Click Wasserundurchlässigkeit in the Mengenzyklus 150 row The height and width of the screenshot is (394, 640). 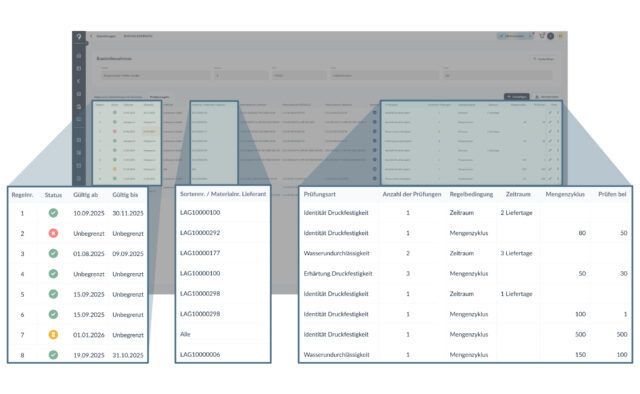click(337, 355)
